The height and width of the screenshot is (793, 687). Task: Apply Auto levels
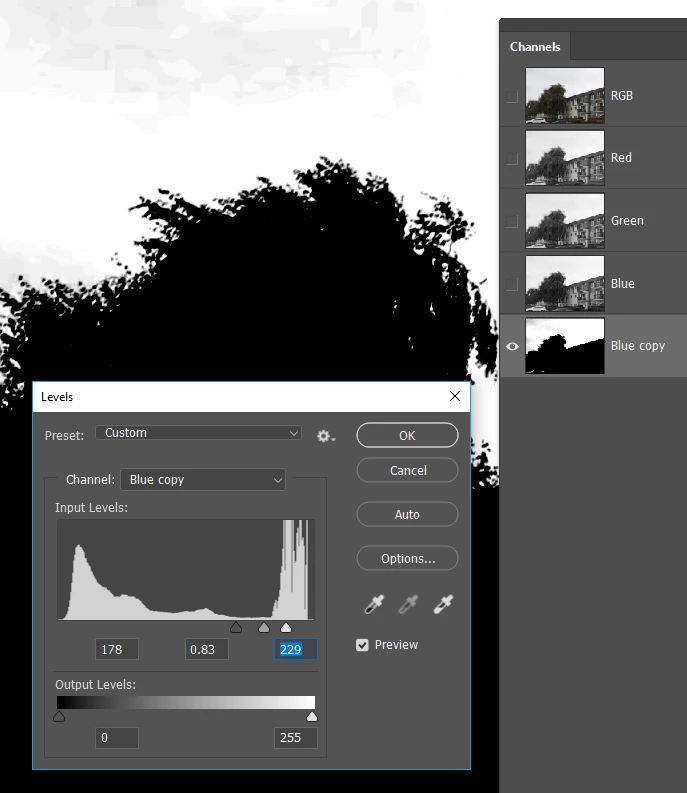[407, 514]
